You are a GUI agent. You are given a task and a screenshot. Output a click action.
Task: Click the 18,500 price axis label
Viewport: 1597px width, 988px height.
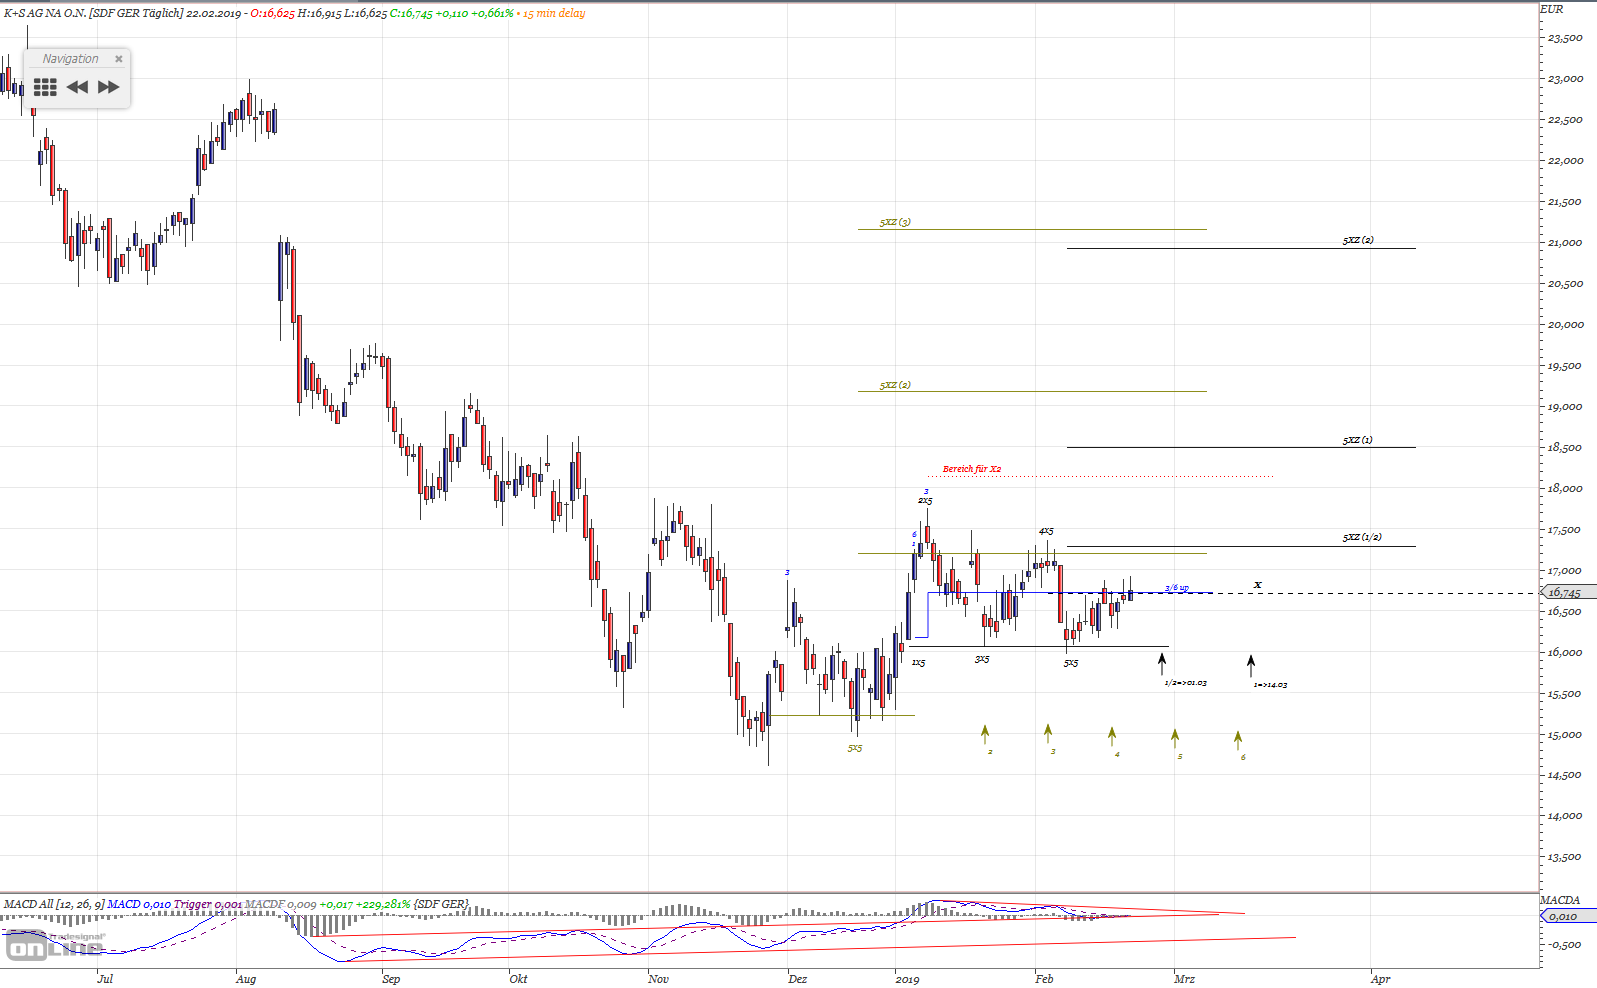1565,448
